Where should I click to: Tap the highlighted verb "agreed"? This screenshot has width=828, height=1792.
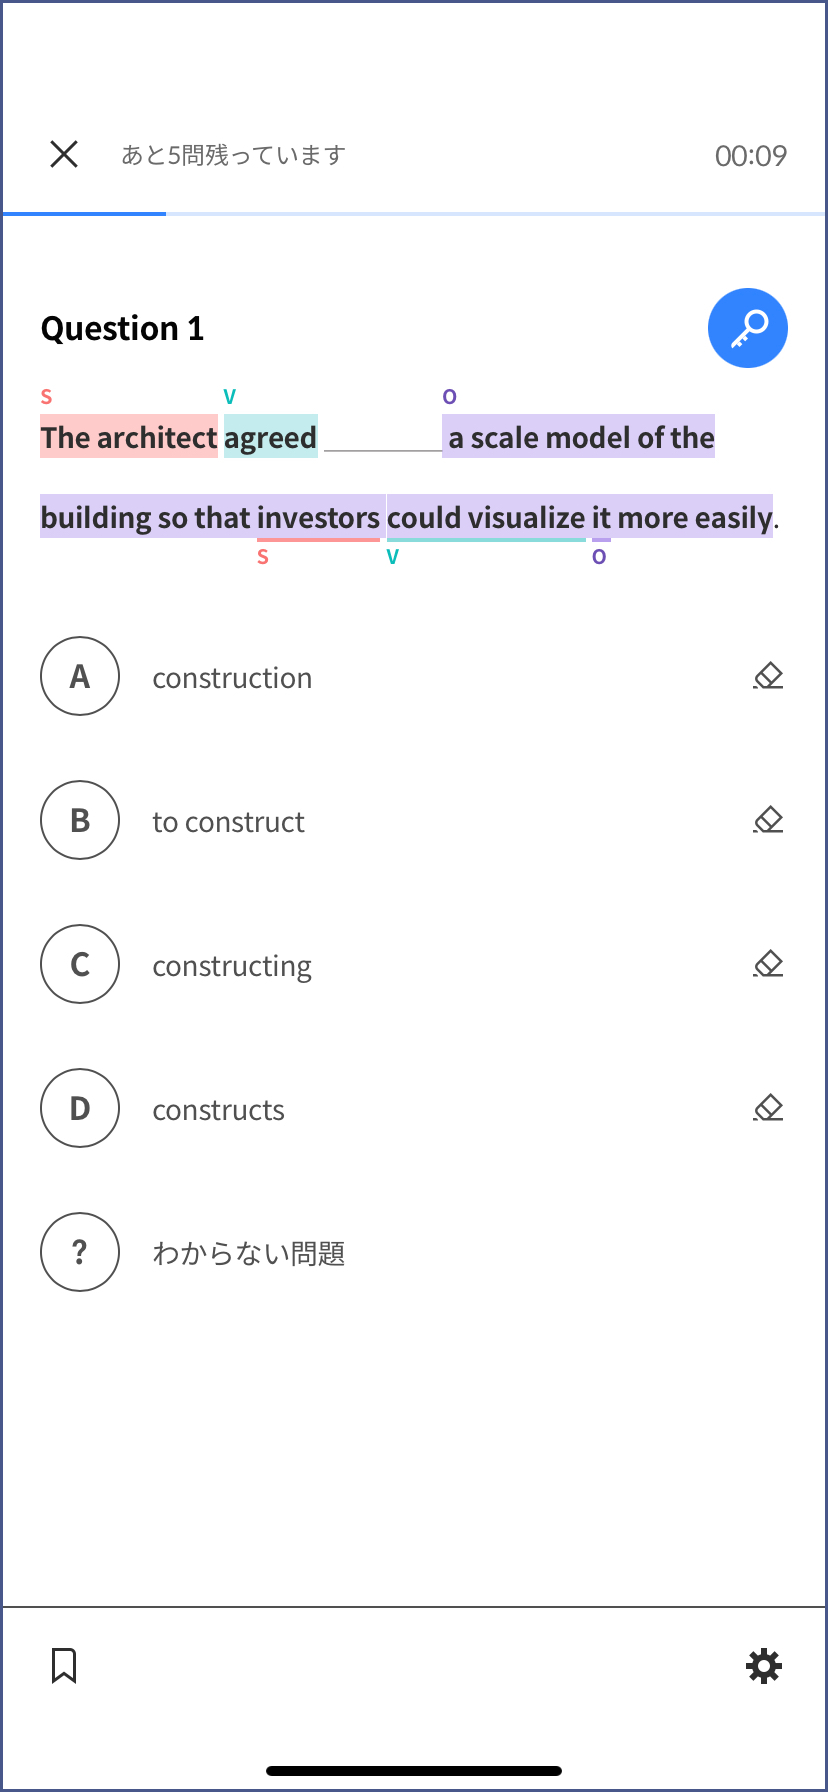tap(270, 437)
